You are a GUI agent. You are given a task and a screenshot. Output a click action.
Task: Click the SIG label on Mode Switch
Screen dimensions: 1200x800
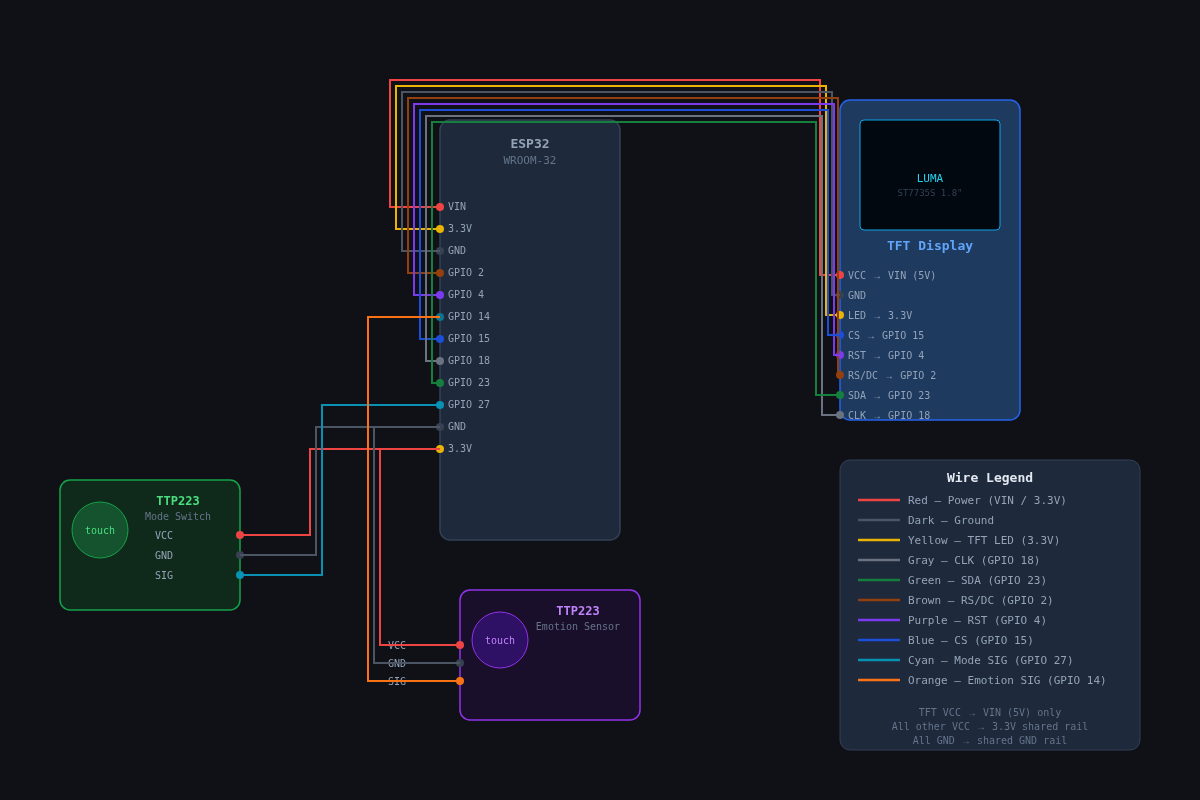pyautogui.click(x=164, y=576)
